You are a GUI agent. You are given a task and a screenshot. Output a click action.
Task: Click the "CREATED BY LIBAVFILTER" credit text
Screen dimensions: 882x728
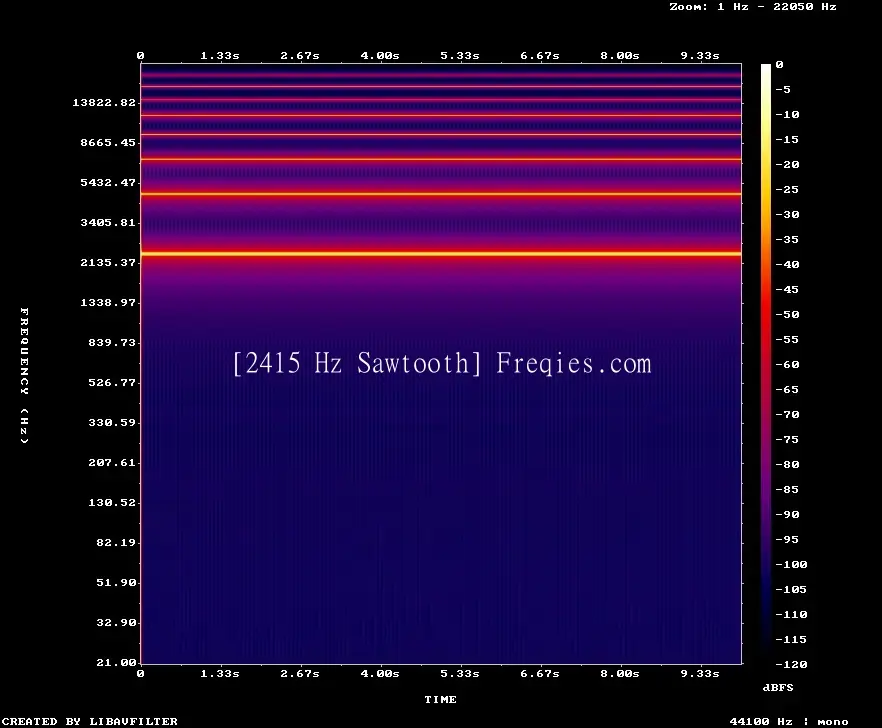tap(89, 721)
